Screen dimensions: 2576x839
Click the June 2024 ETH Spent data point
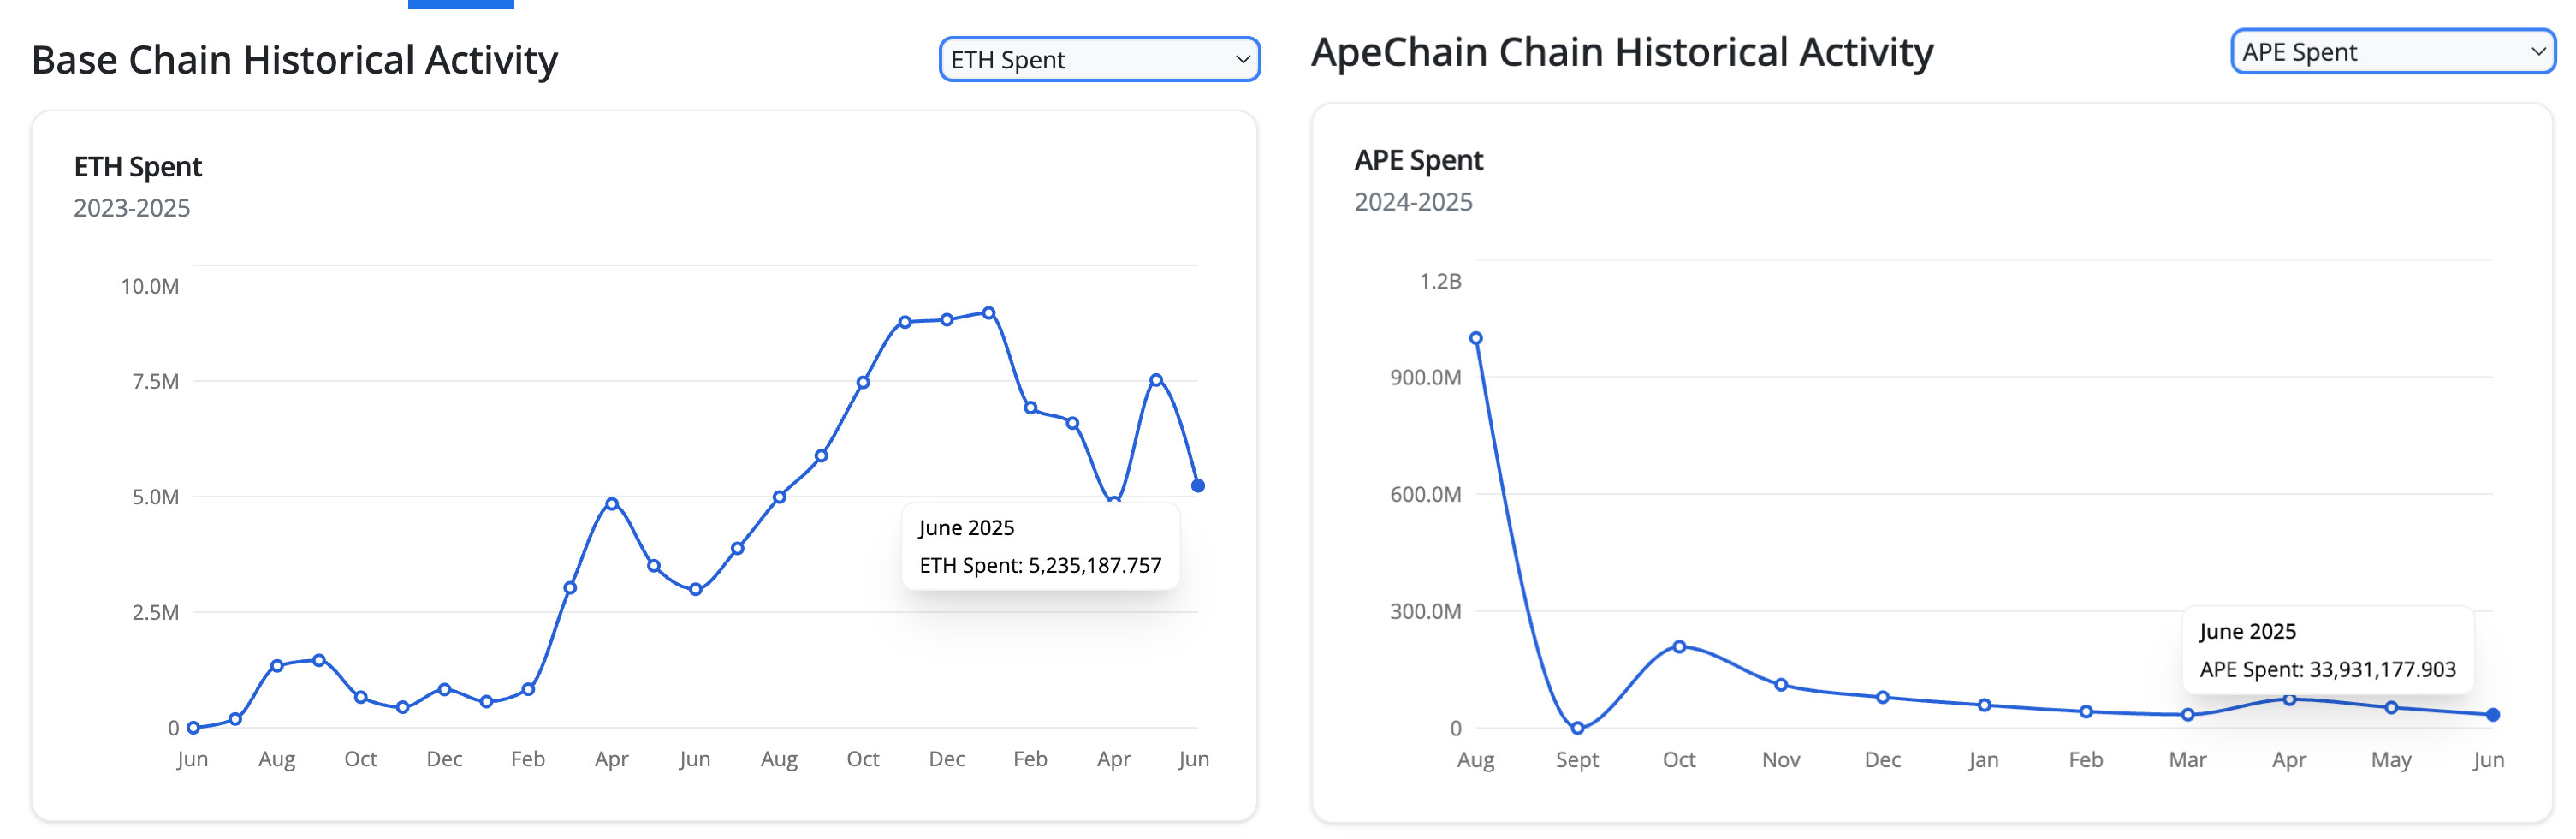pos(695,590)
